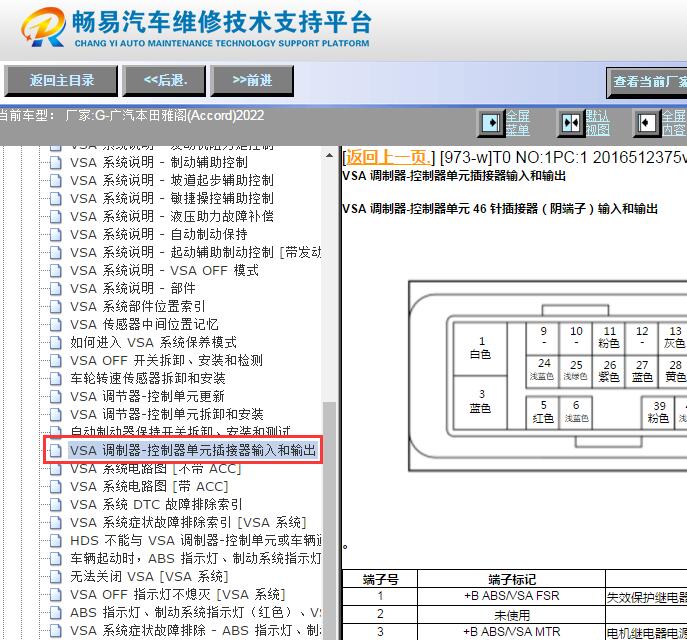
Task: Click page icon beside VSA 调制器-控制器单元插接器输入和输出
Action: pyautogui.click(x=56, y=450)
